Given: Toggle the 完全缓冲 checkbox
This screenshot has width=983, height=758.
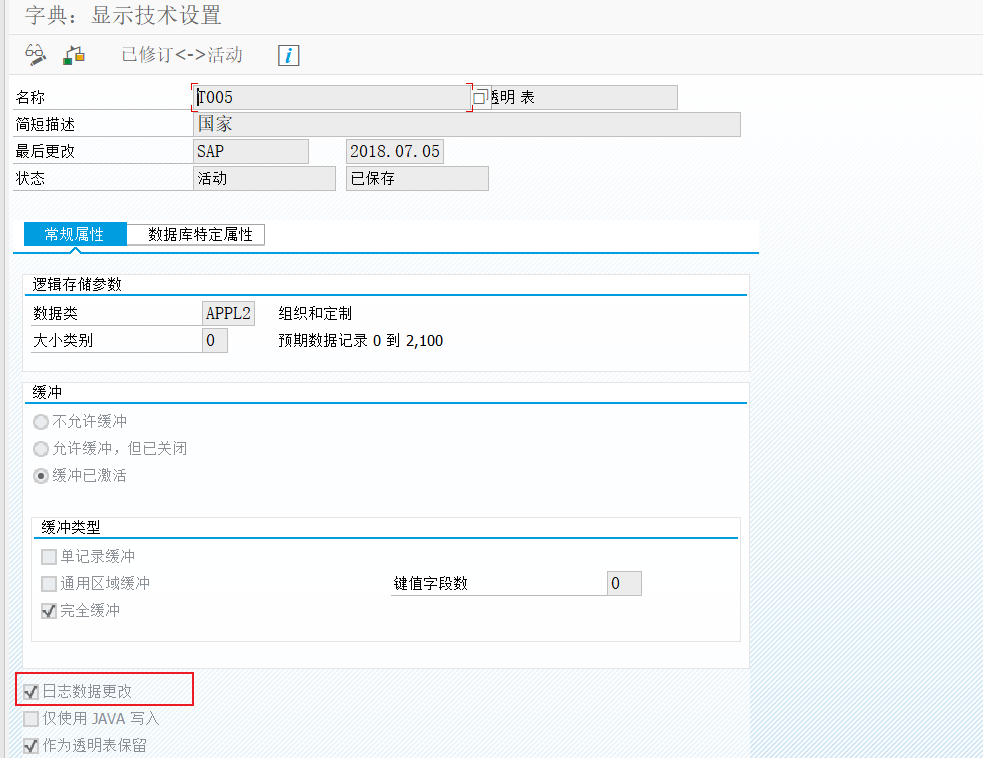Looking at the screenshot, I should [49, 611].
